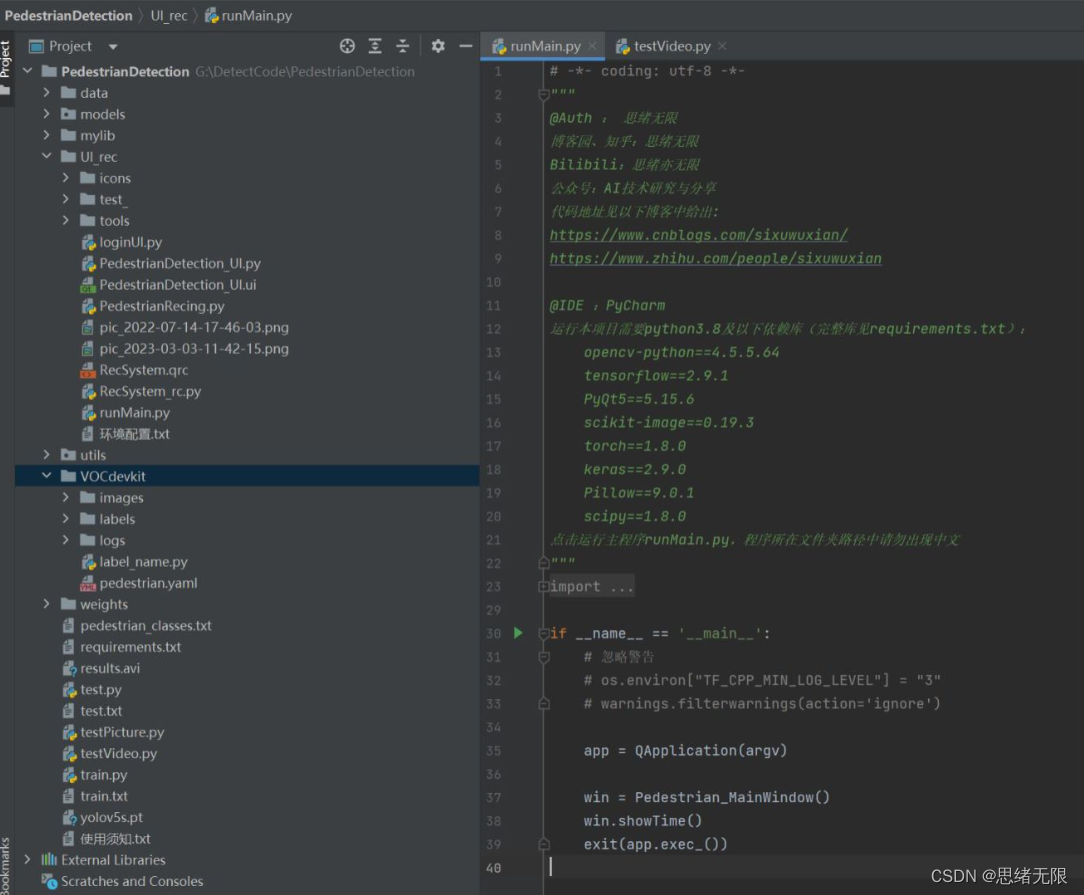Expand the models folder
The width and height of the screenshot is (1084, 895).
(x=46, y=114)
